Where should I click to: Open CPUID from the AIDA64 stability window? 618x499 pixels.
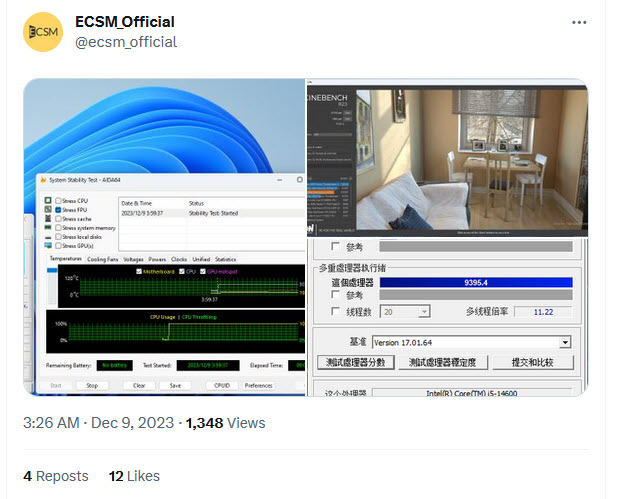click(222, 385)
